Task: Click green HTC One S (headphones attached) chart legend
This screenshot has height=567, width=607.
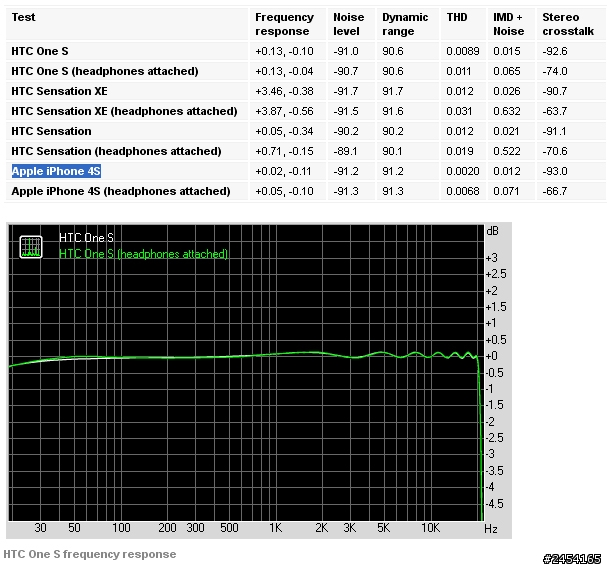Action: [x=143, y=254]
